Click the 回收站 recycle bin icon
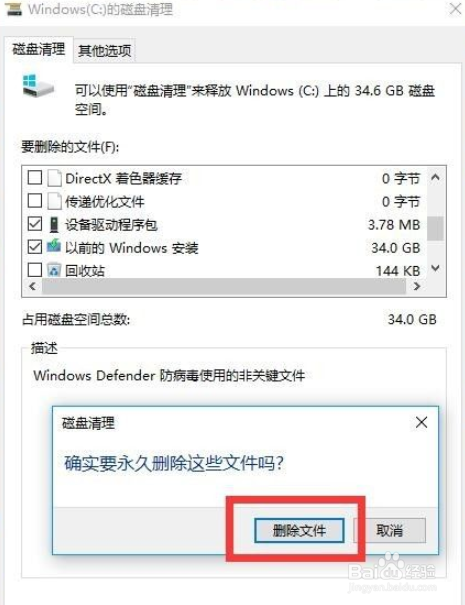This screenshot has height=605, width=465. [x=54, y=270]
